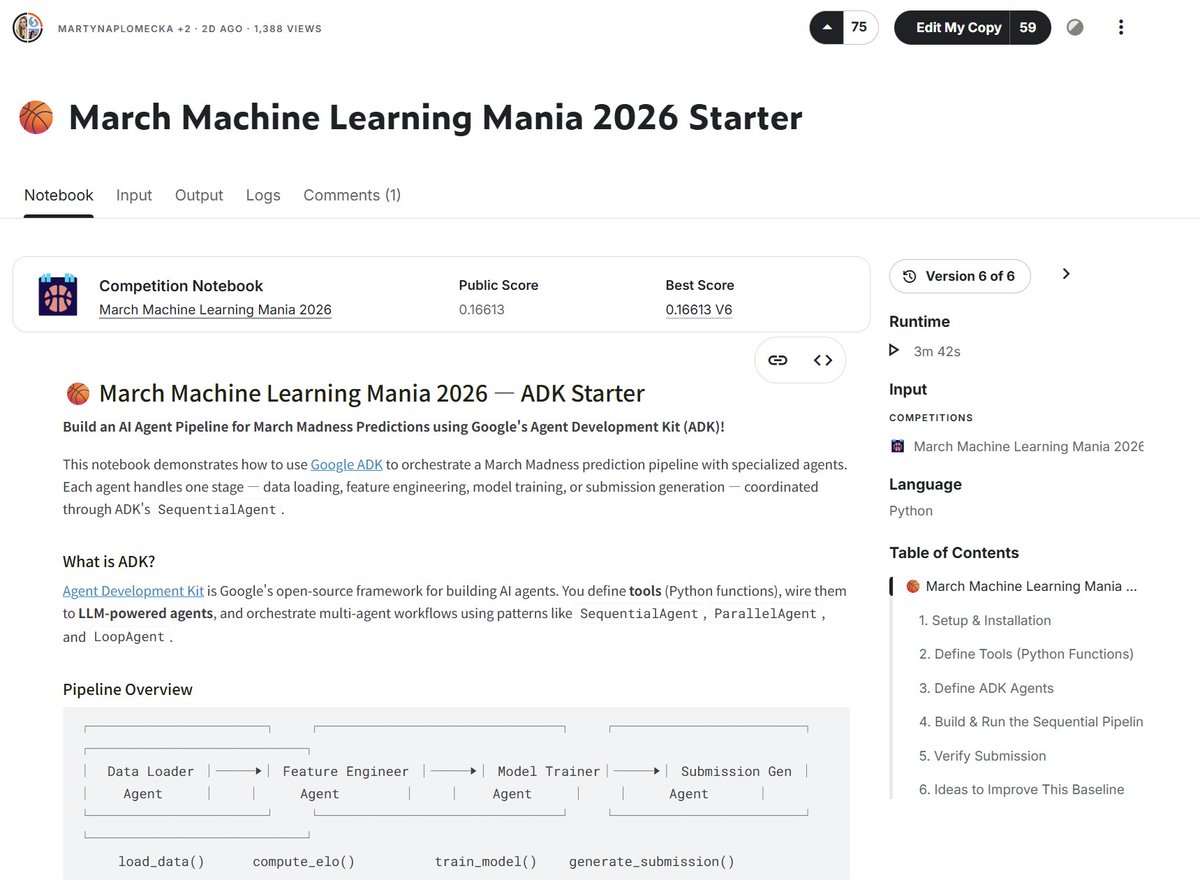The width and height of the screenshot is (1200, 887).
Task: Click the Edit My Copy button
Action: pyautogui.click(x=958, y=28)
